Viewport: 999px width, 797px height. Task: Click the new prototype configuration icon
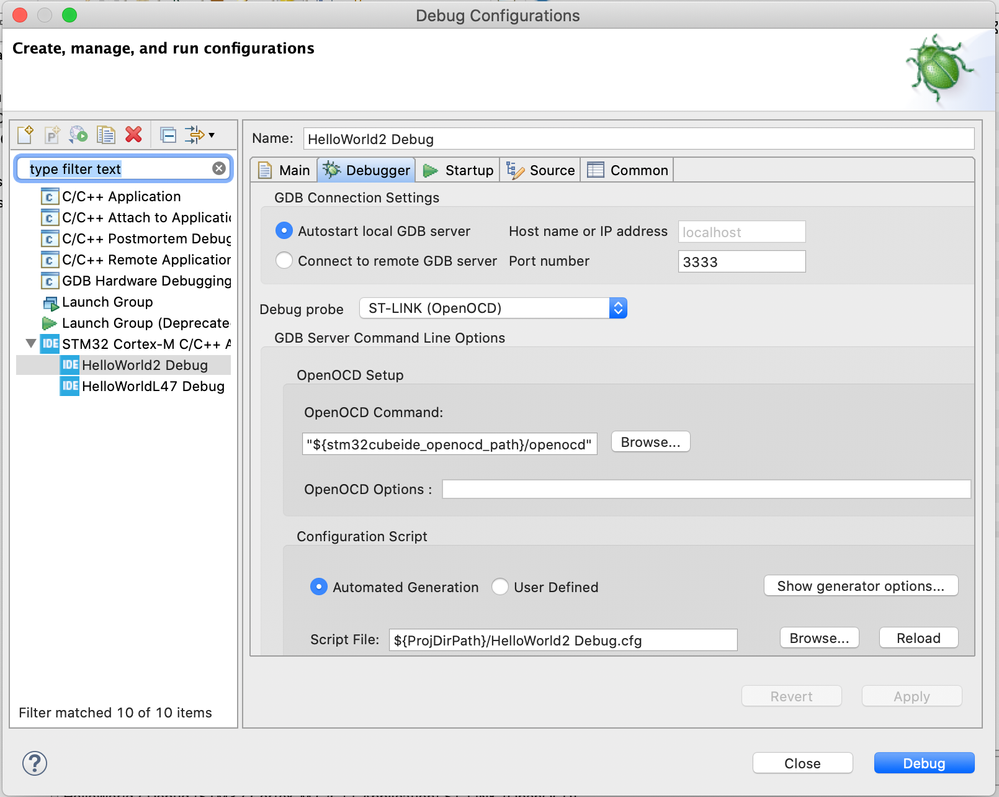pos(52,134)
